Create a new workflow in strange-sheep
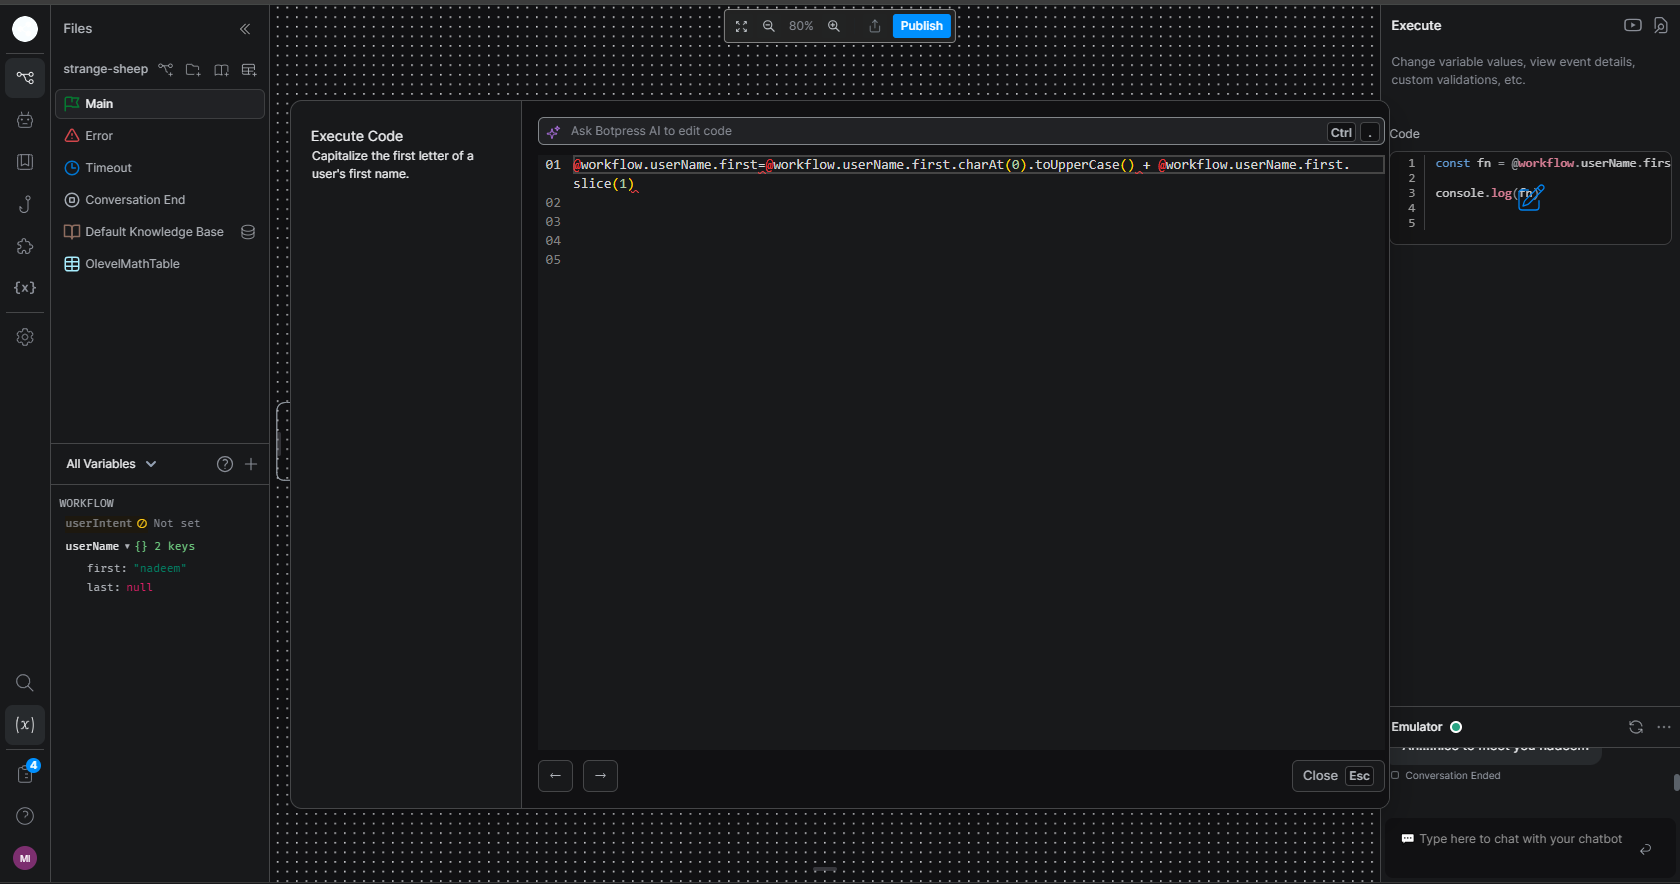1680x884 pixels. pyautogui.click(x=166, y=69)
